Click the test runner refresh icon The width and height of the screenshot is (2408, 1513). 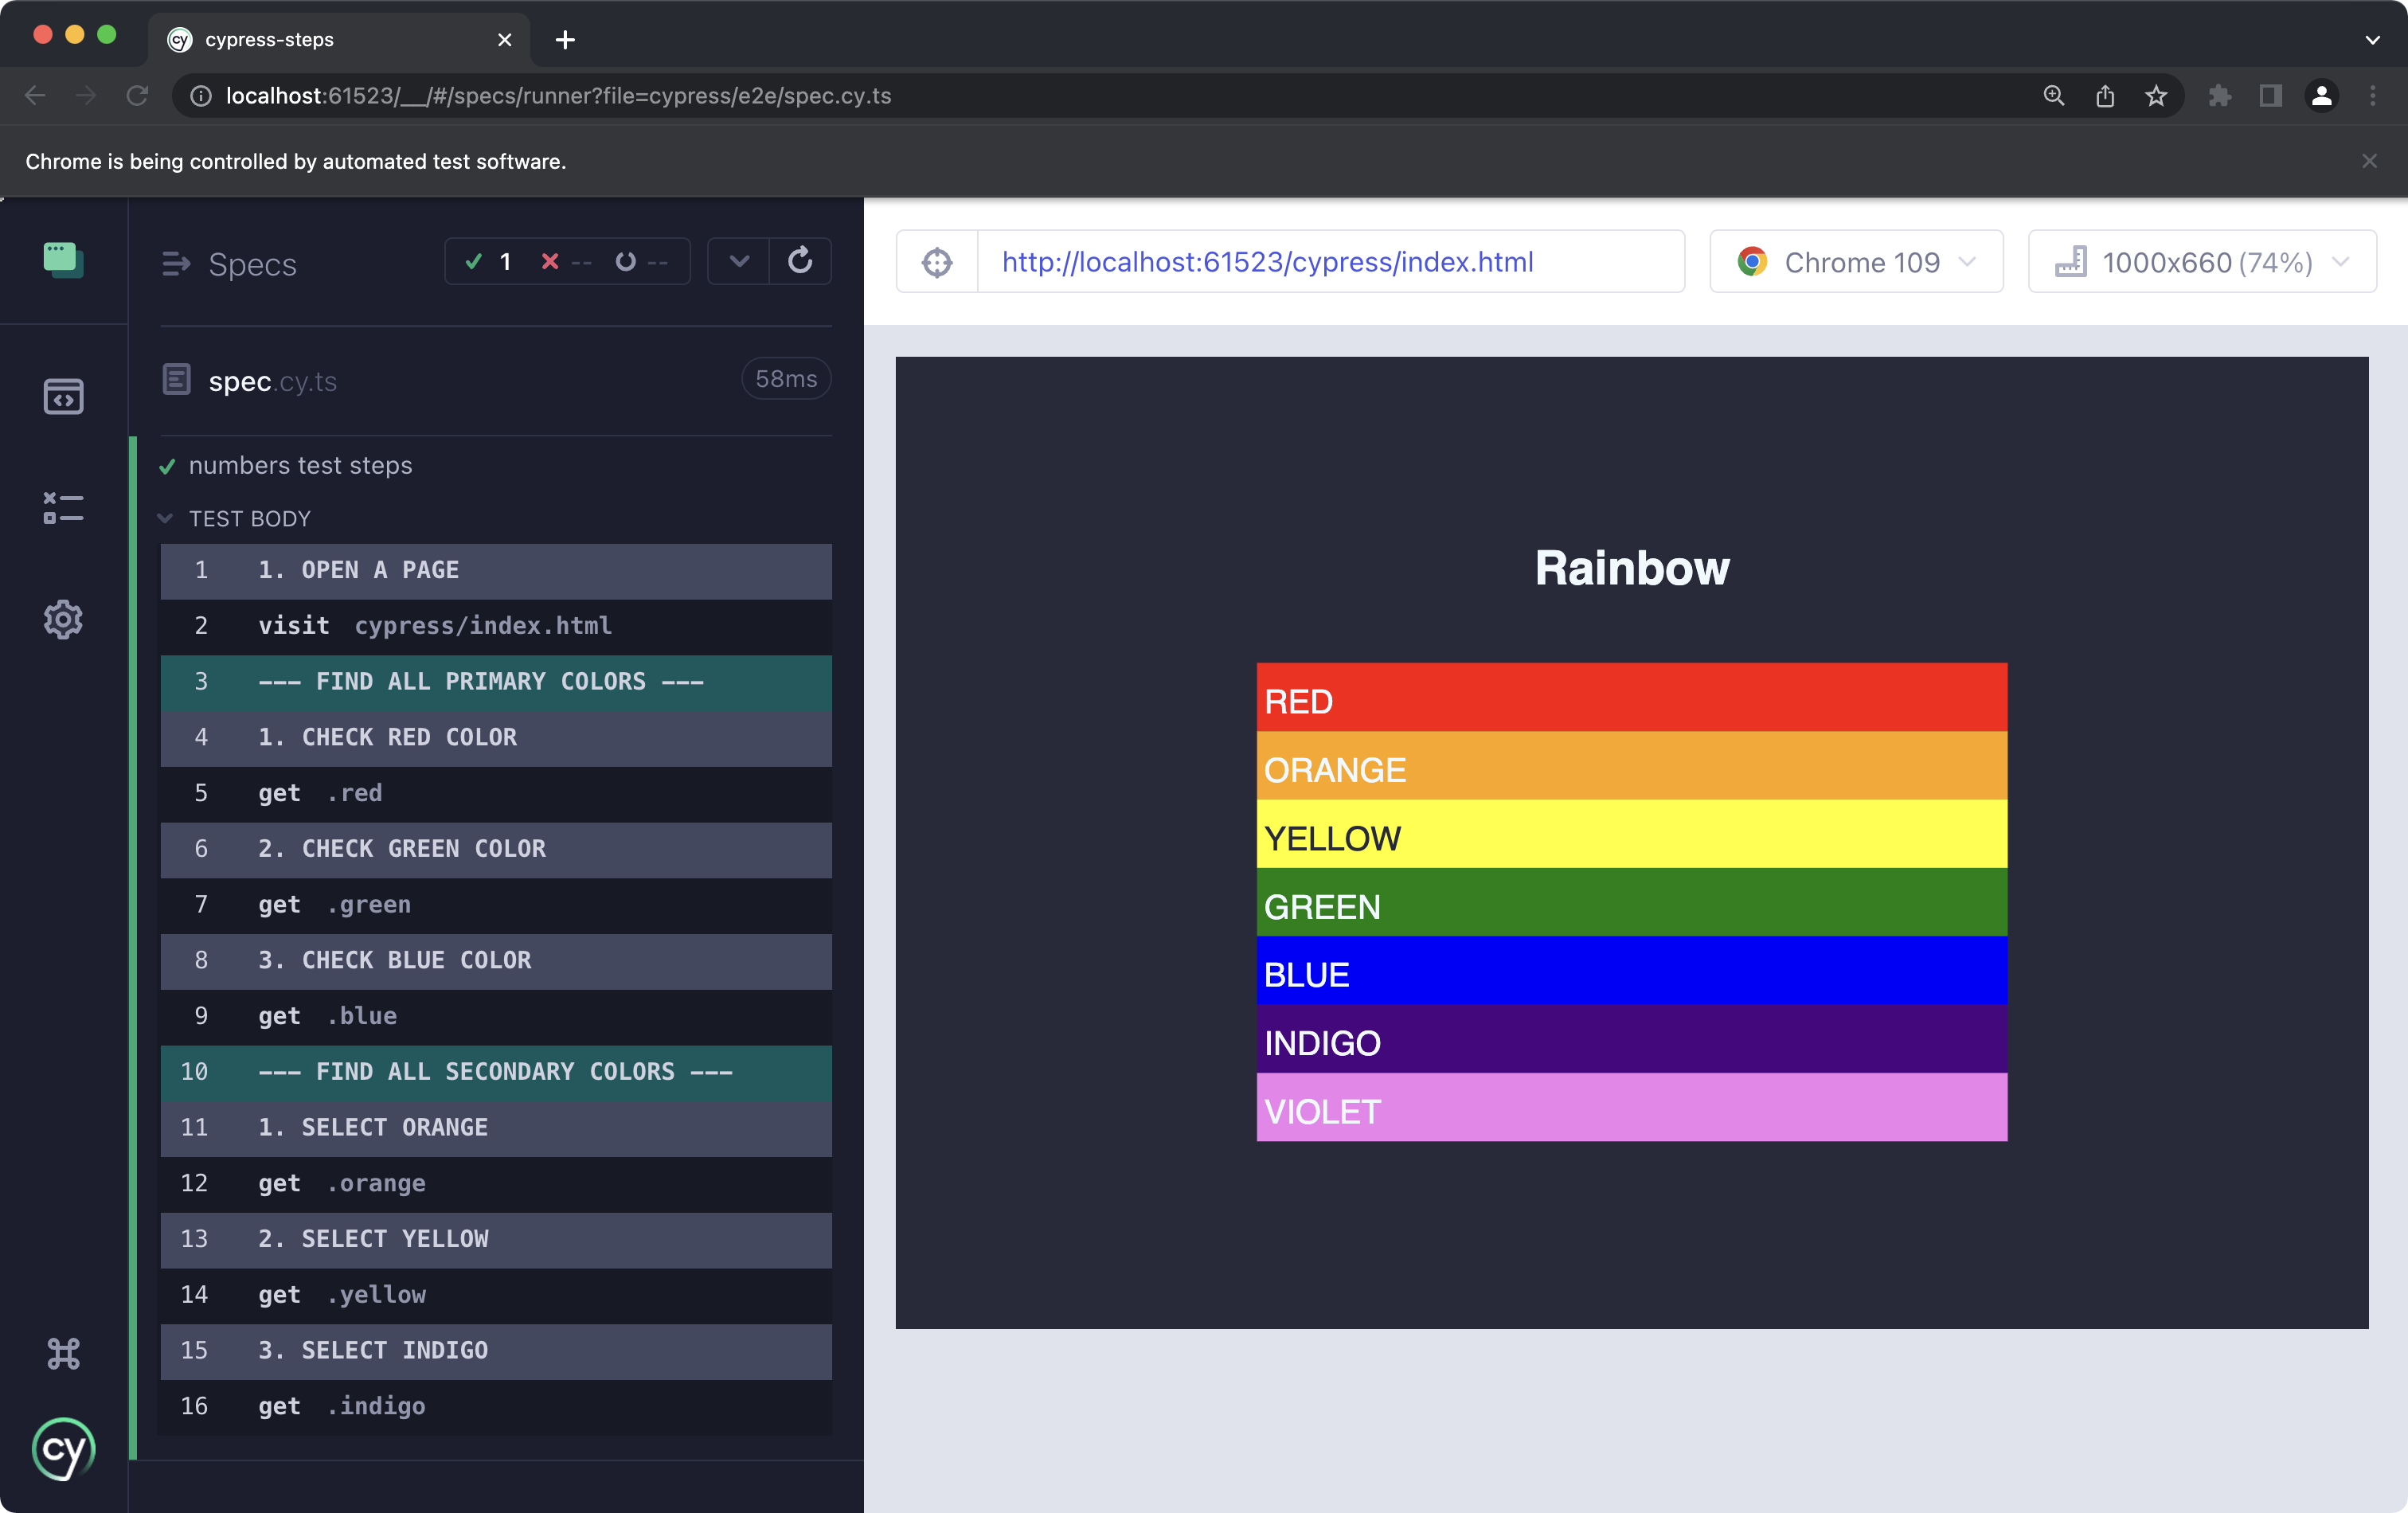pyautogui.click(x=799, y=261)
